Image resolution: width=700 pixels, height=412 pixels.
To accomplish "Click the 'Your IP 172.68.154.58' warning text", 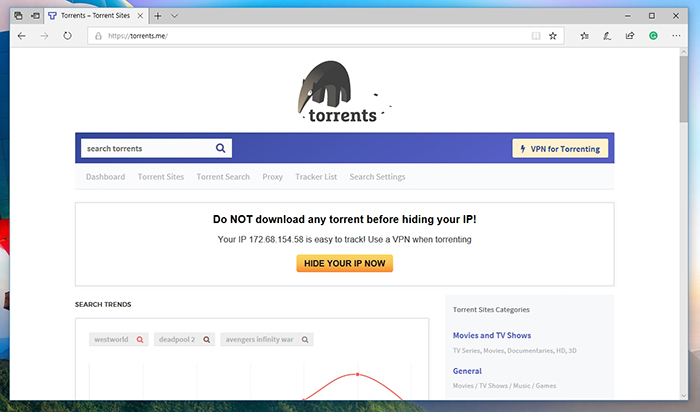I will coord(345,240).
